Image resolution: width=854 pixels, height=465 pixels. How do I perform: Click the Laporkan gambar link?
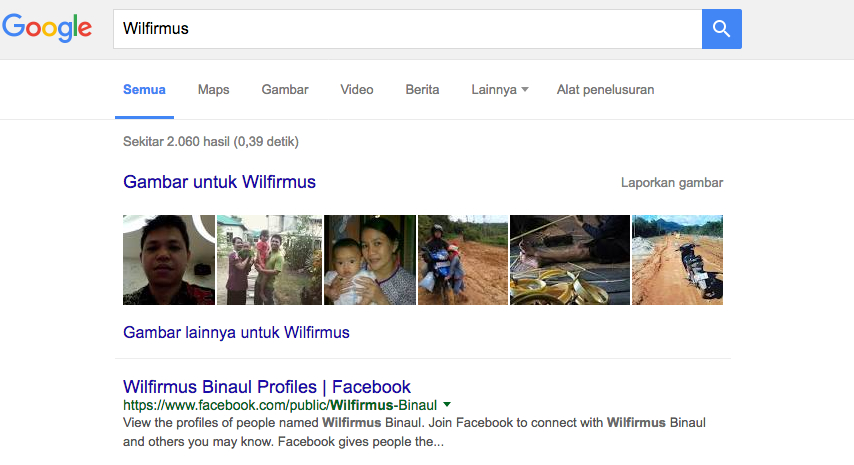(671, 183)
